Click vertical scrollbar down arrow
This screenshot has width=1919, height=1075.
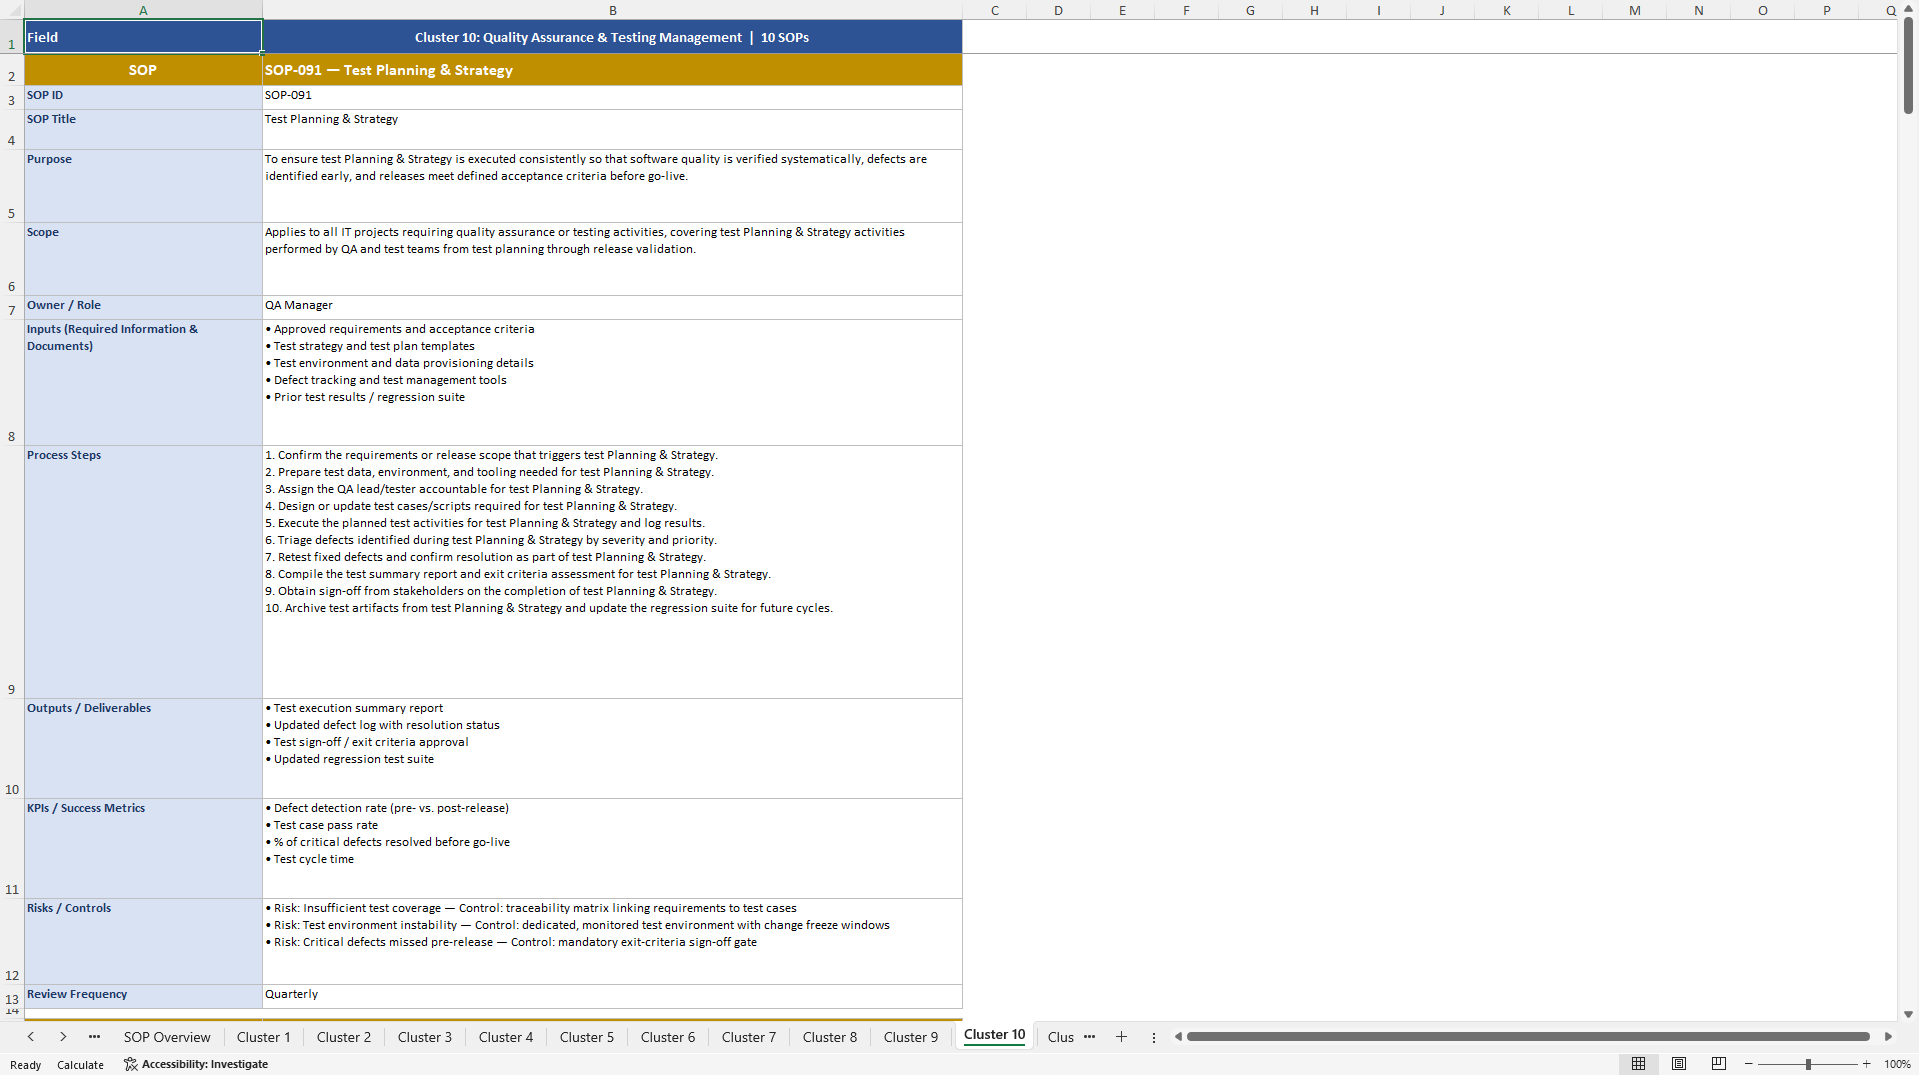(1908, 1014)
